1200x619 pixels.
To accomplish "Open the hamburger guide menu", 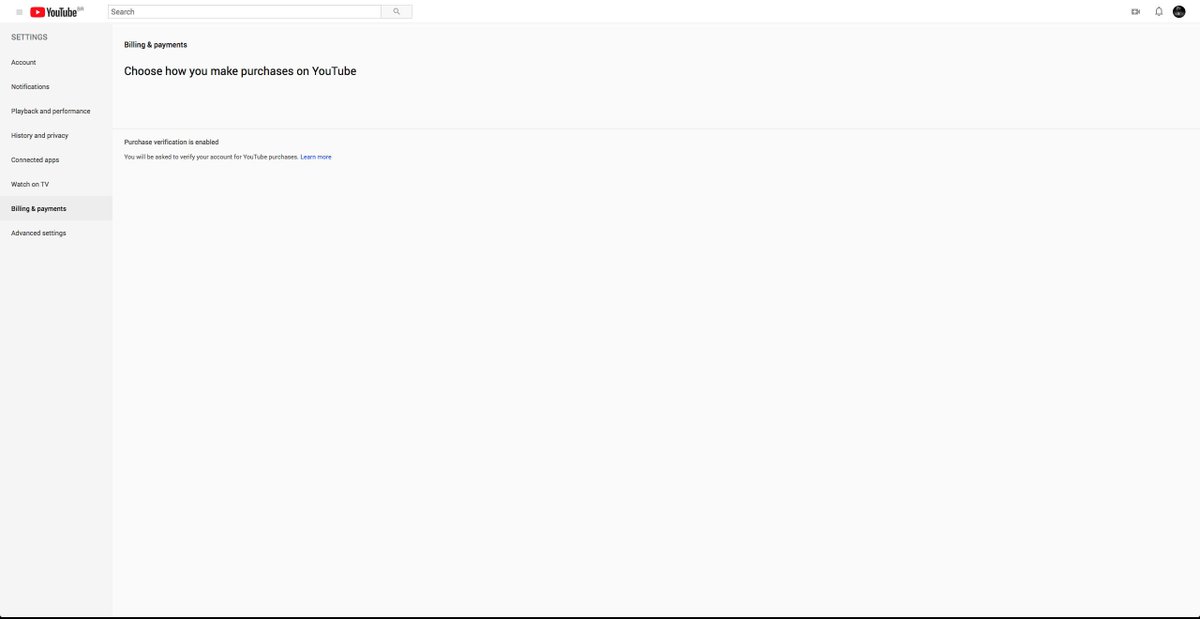I will 19,12.
